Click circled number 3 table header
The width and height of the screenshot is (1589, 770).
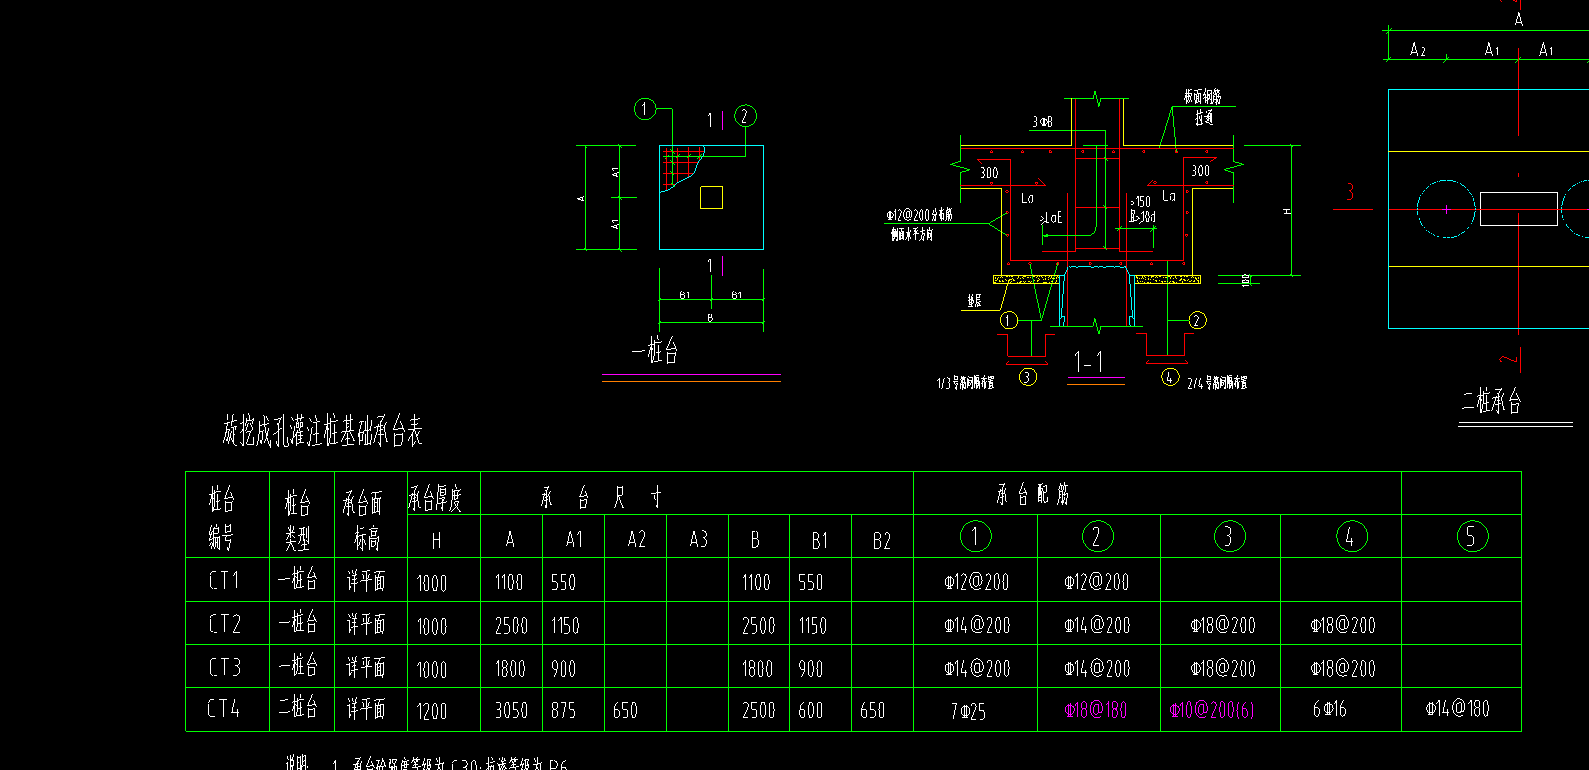coord(1229,537)
